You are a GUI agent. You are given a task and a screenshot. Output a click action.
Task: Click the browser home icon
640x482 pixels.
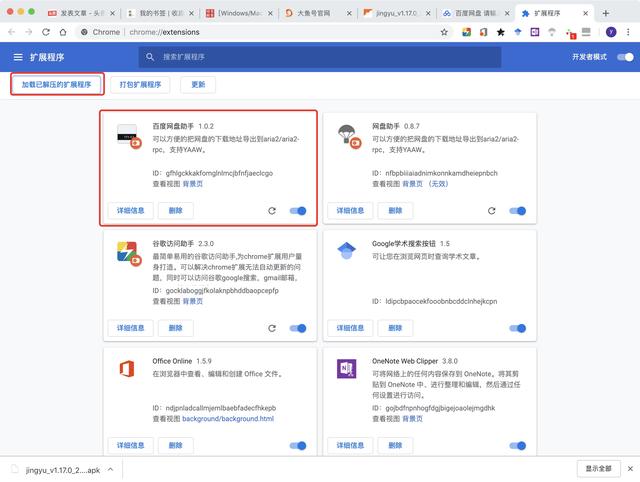click(63, 32)
